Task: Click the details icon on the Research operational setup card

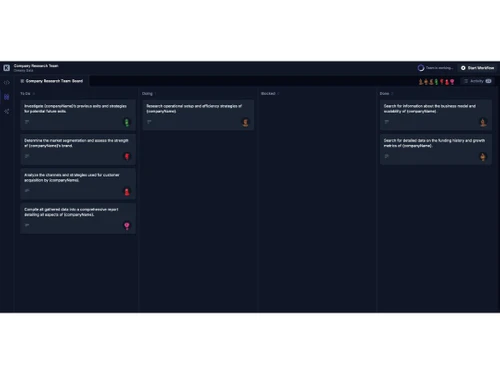Action: coord(149,122)
